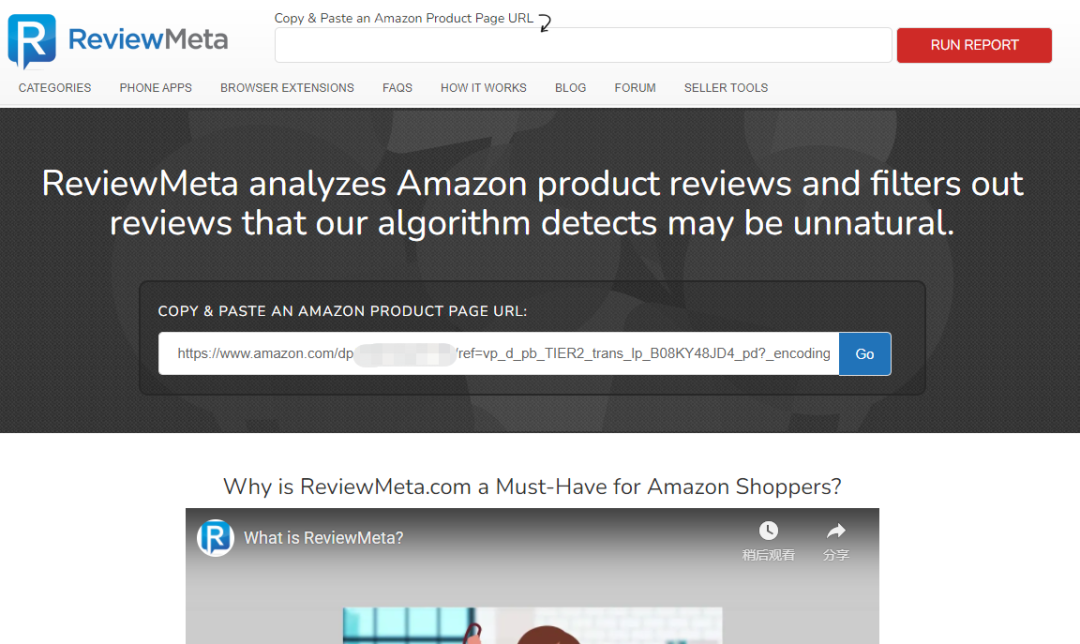The width and height of the screenshot is (1080, 644).
Task: Click the red Run Report button
Action: (974, 45)
